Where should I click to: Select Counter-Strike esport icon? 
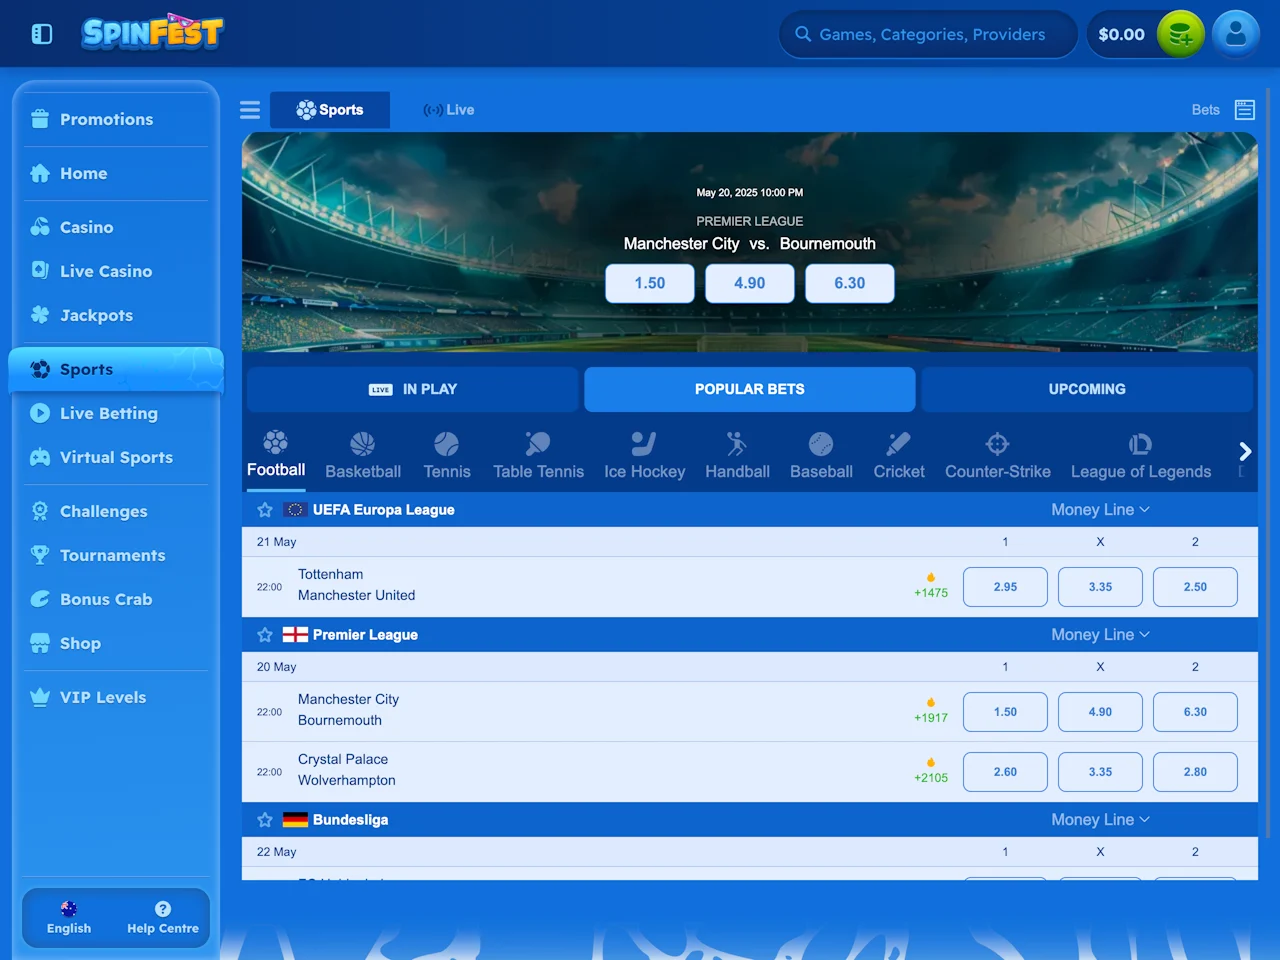coord(998,443)
